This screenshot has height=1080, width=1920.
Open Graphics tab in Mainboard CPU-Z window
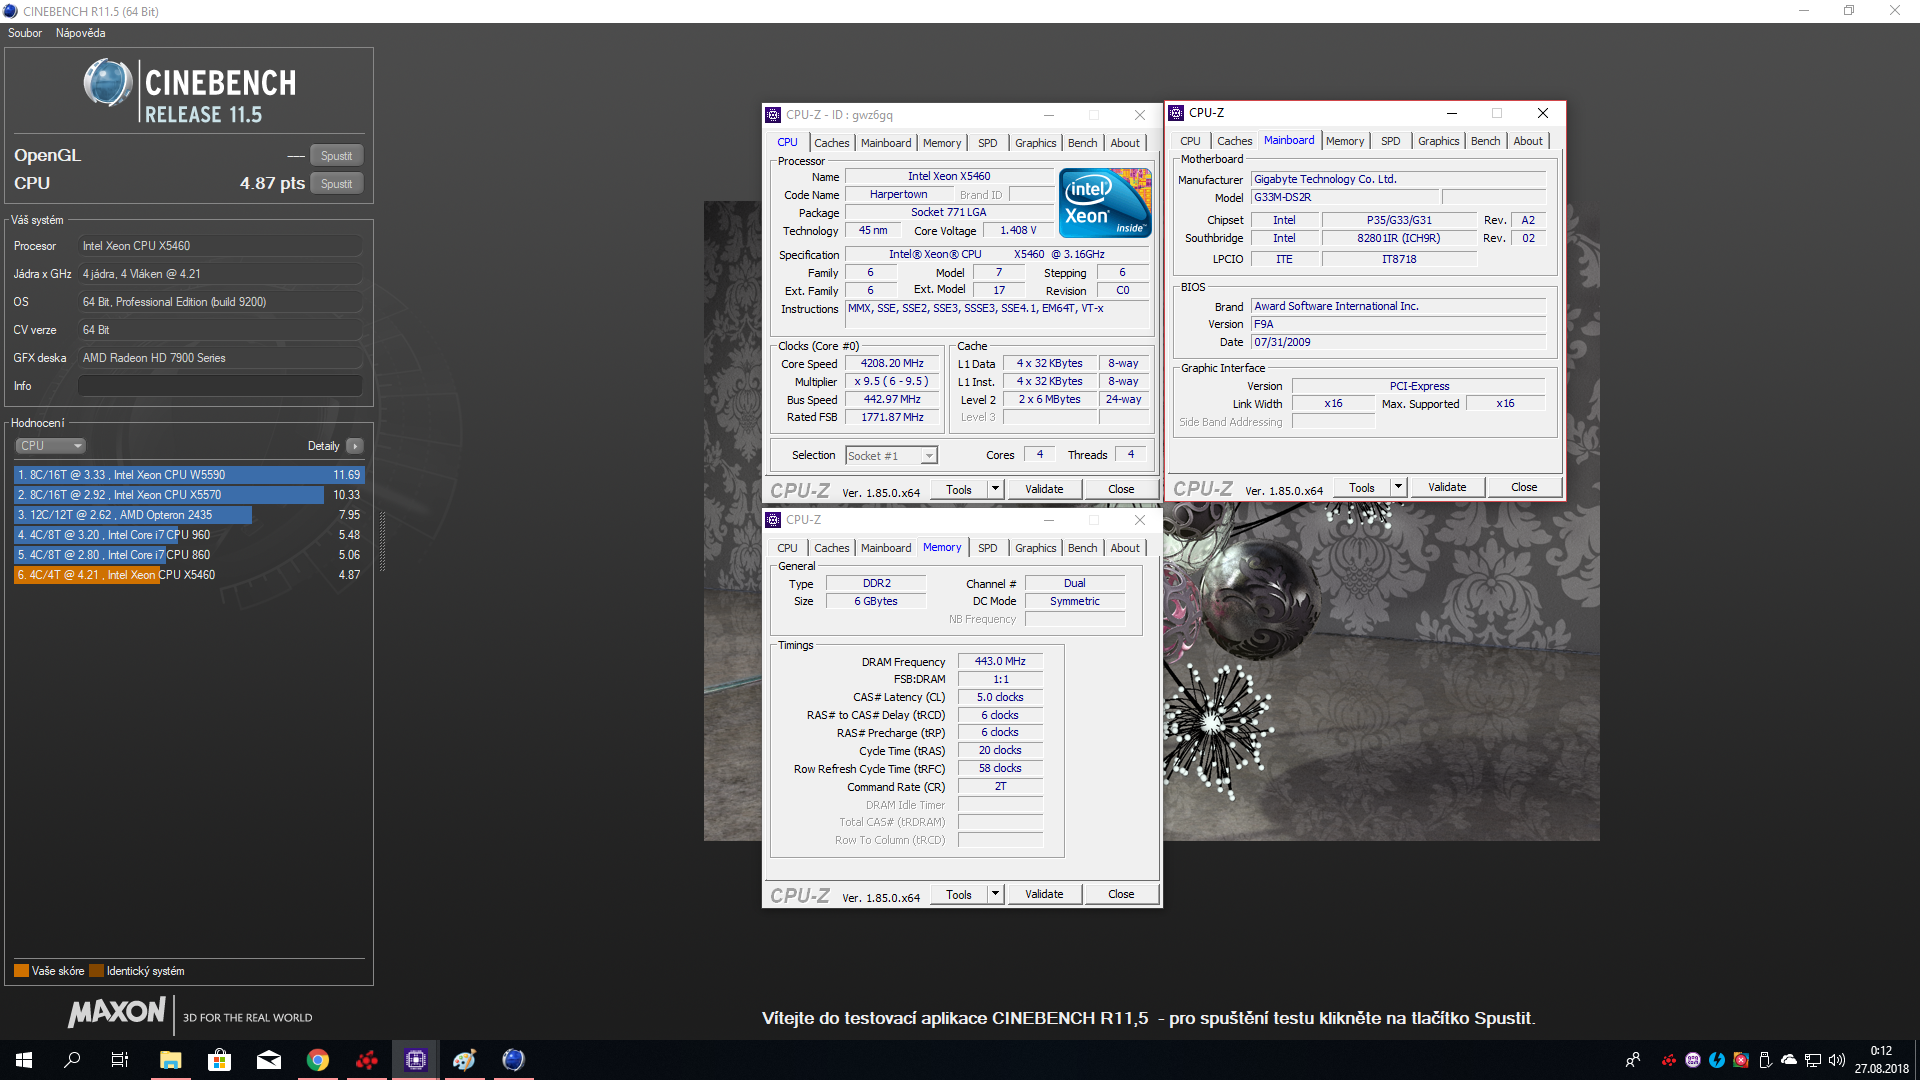1438,141
